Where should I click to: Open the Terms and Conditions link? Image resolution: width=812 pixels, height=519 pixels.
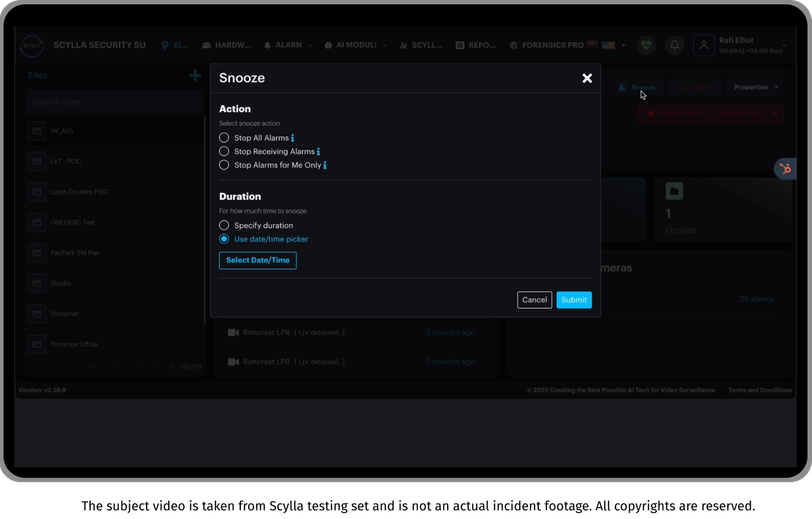click(x=760, y=390)
